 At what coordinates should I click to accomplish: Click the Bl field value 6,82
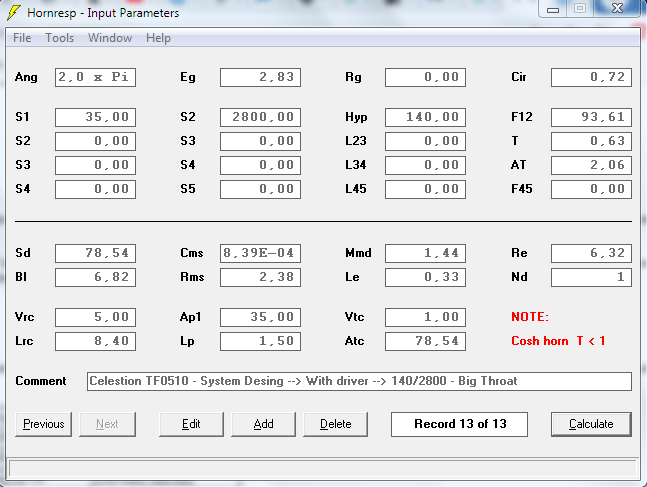pyautogui.click(x=95, y=277)
